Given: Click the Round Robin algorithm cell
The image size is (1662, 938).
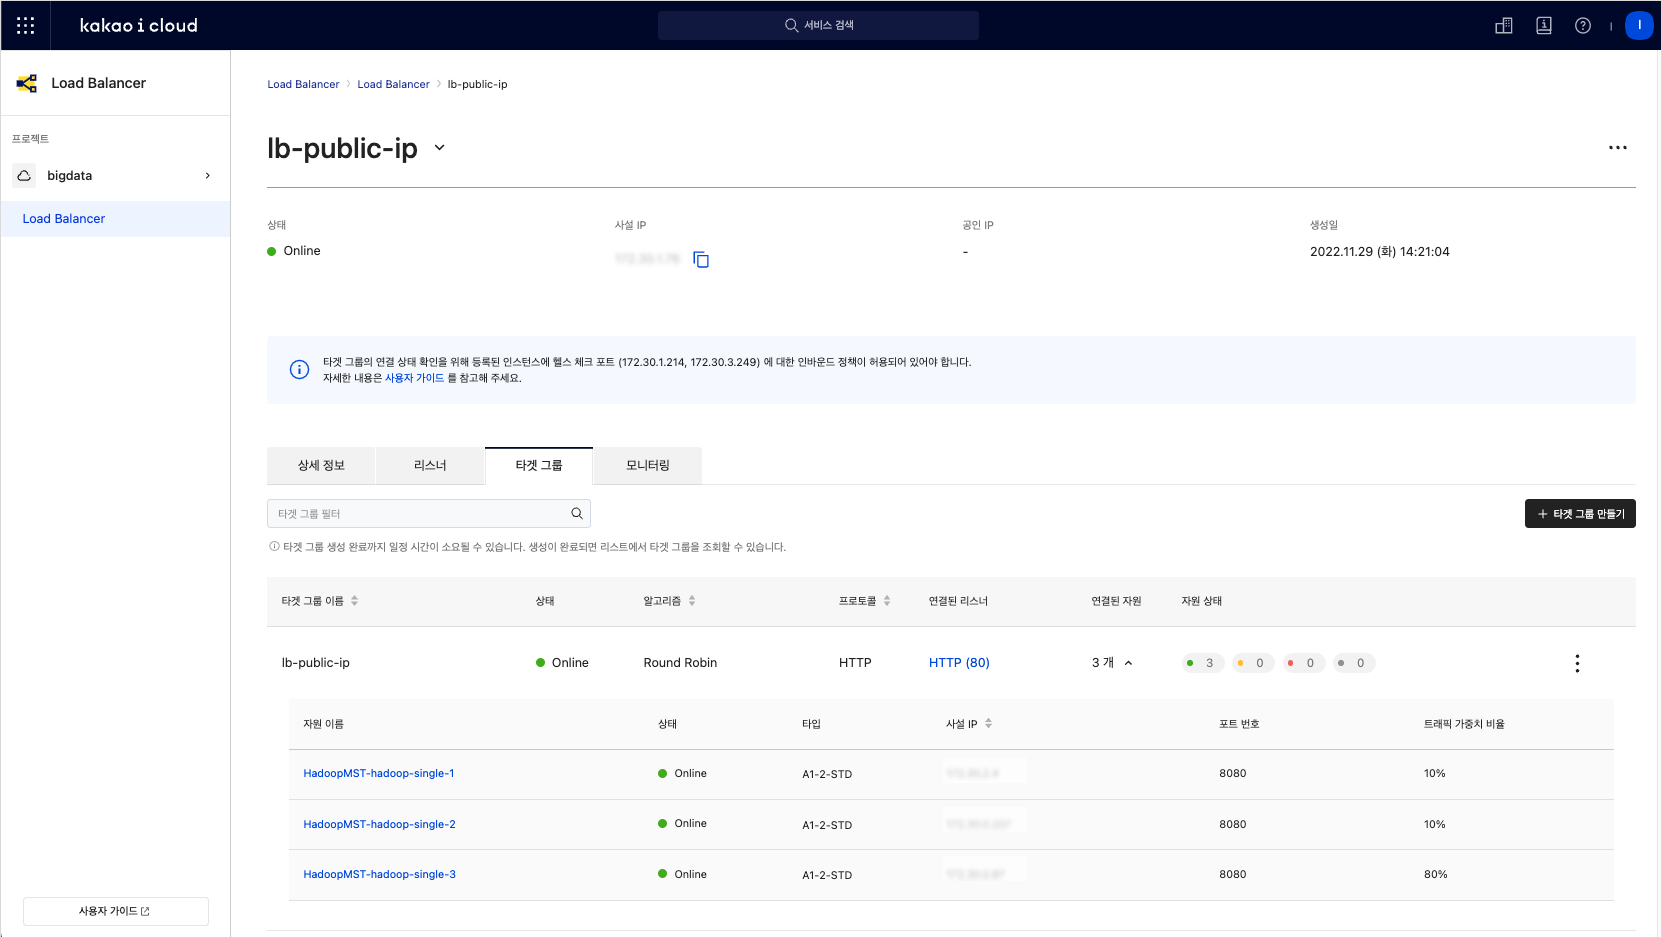Looking at the screenshot, I should 680,663.
